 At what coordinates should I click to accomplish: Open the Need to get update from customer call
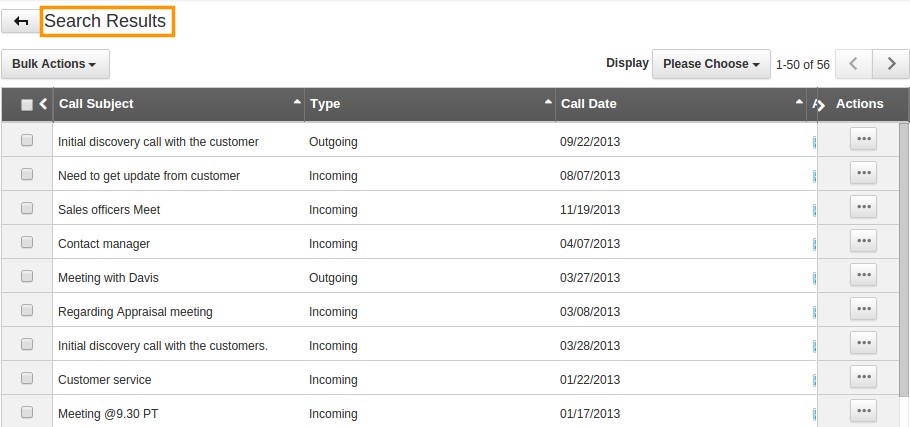(149, 176)
